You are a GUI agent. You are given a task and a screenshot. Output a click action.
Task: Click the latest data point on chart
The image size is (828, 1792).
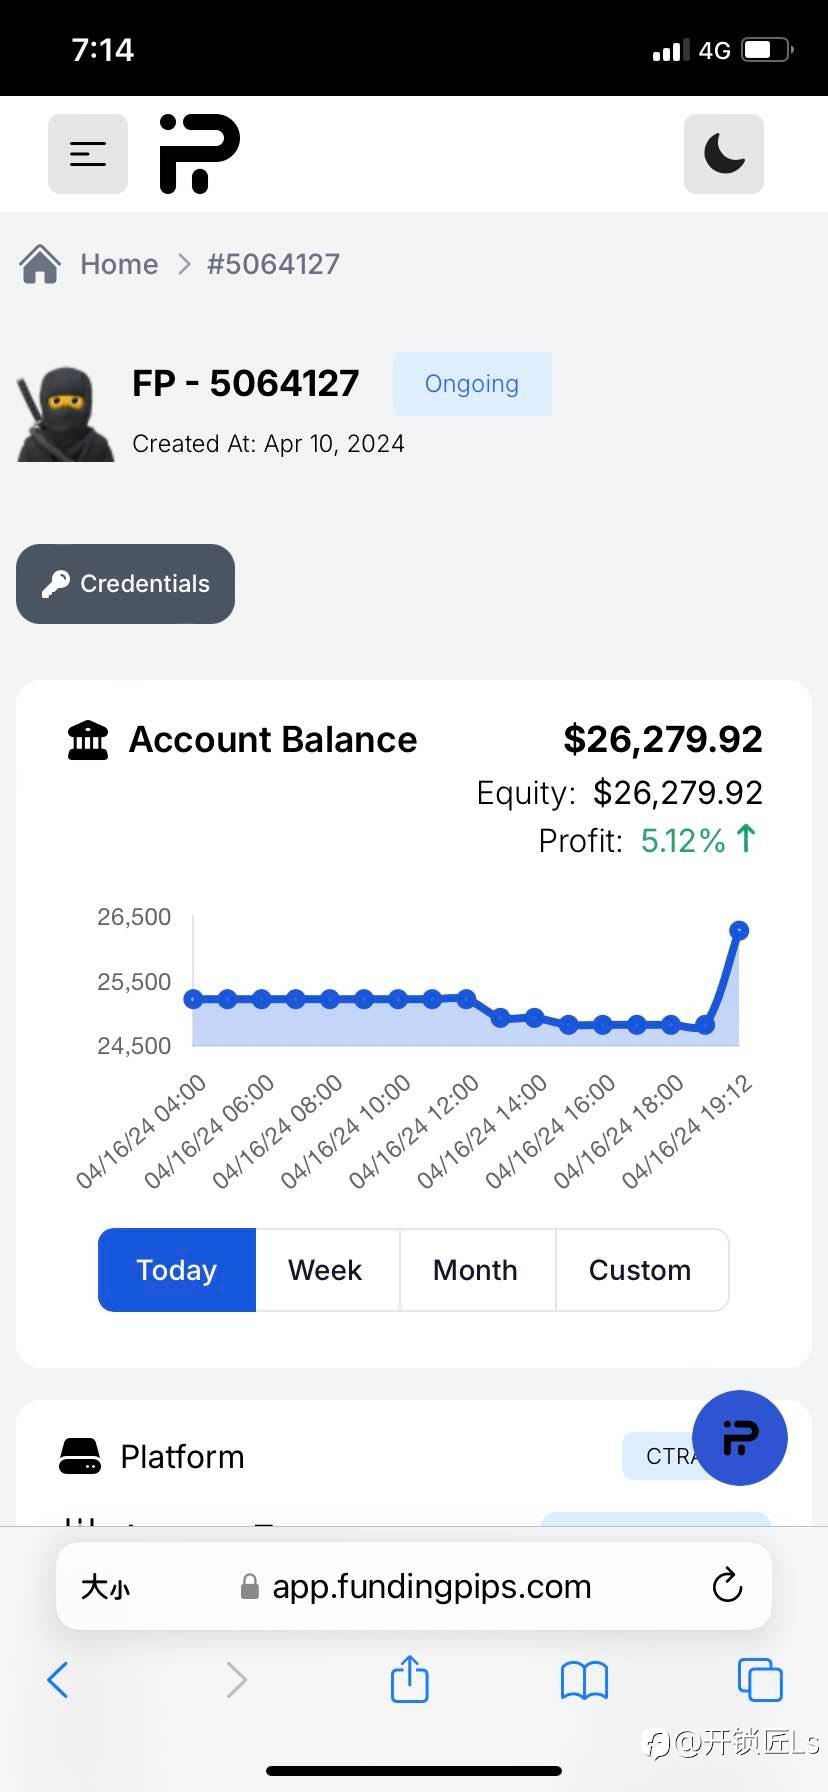pos(739,931)
